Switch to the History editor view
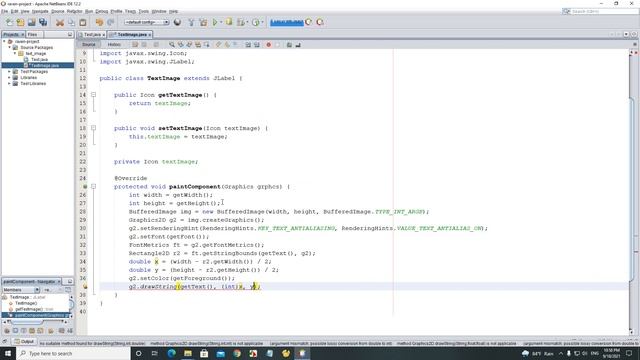 114,44
